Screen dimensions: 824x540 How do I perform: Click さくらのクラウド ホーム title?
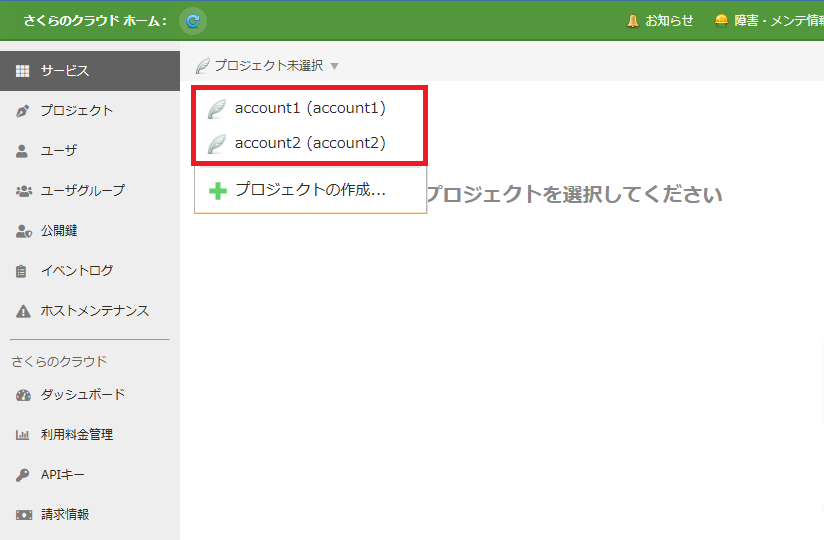[95, 21]
